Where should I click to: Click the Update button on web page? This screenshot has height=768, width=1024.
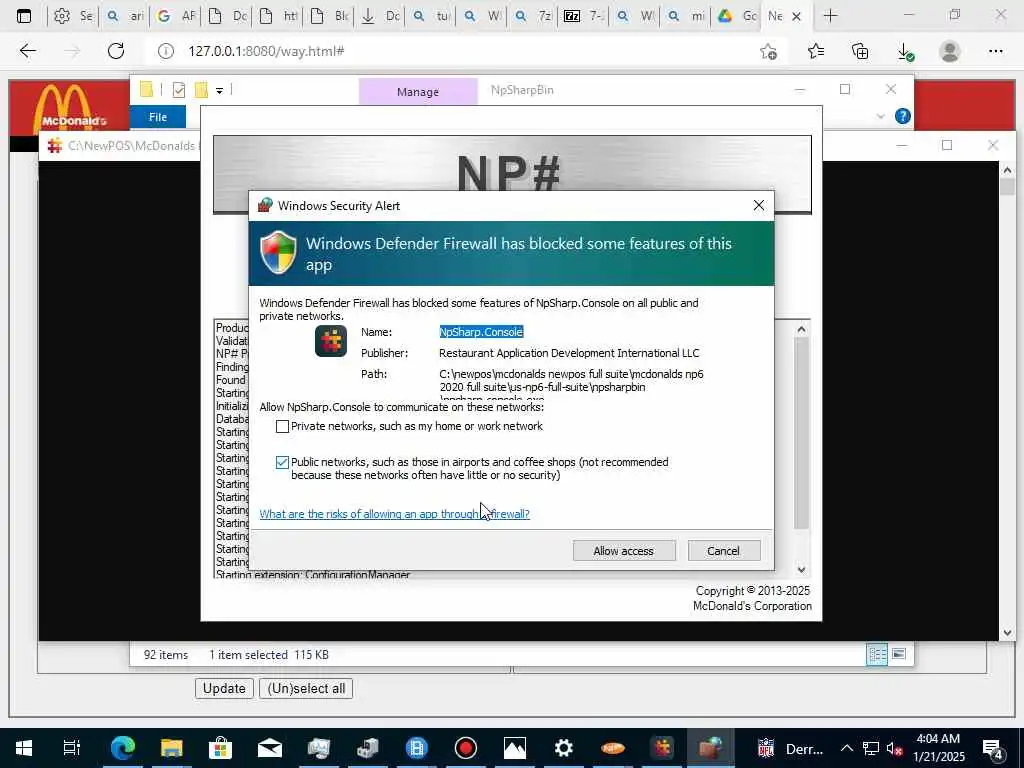point(224,688)
